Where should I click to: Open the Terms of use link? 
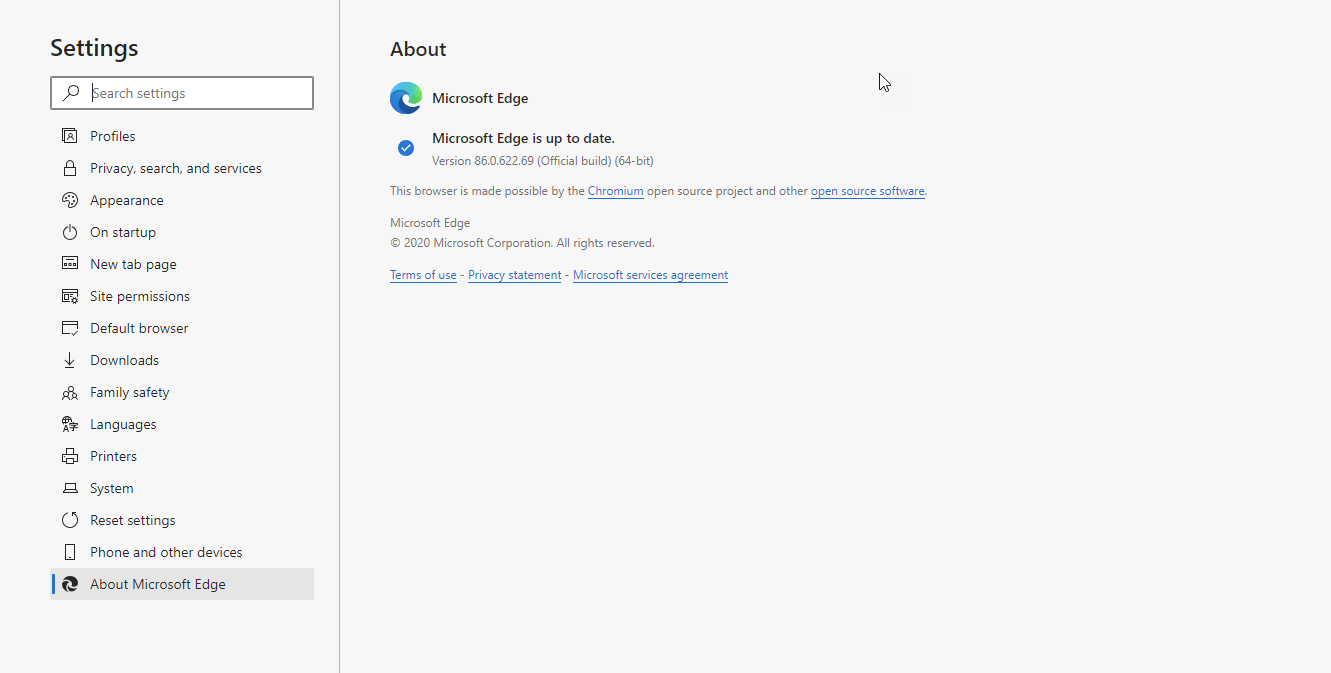coord(423,275)
